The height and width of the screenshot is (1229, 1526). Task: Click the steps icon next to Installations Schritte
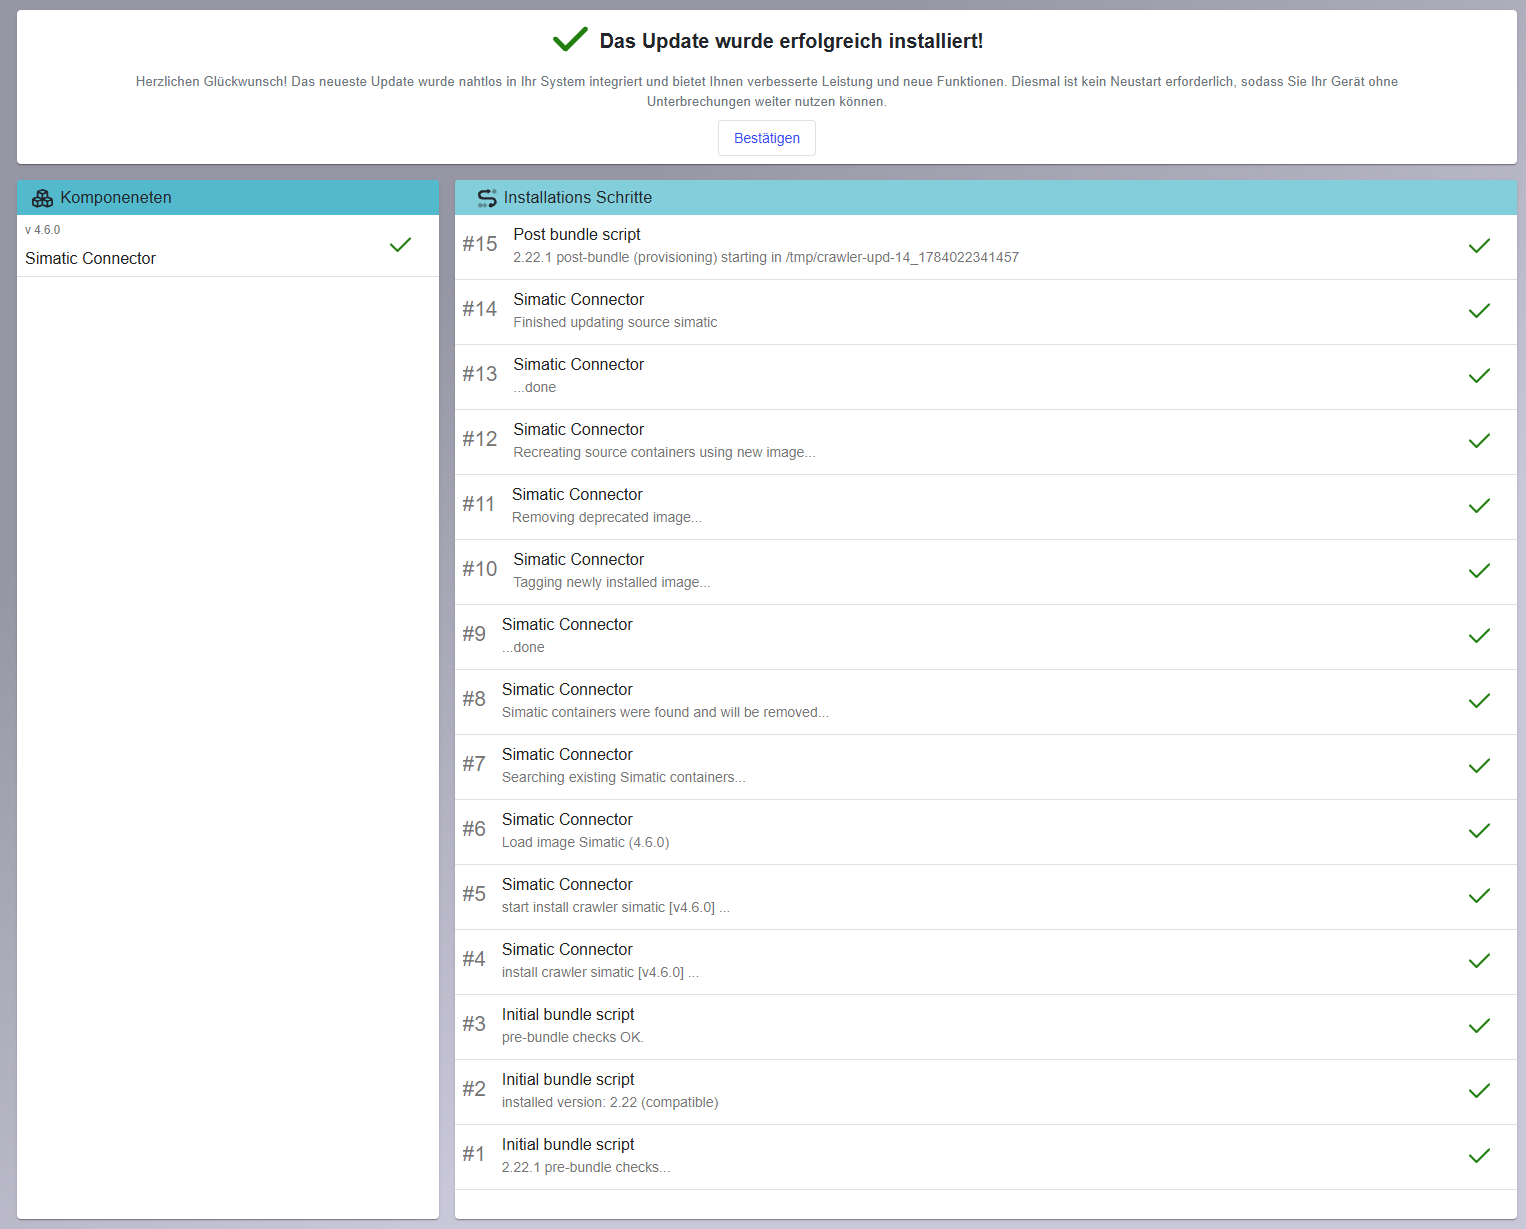coord(487,198)
